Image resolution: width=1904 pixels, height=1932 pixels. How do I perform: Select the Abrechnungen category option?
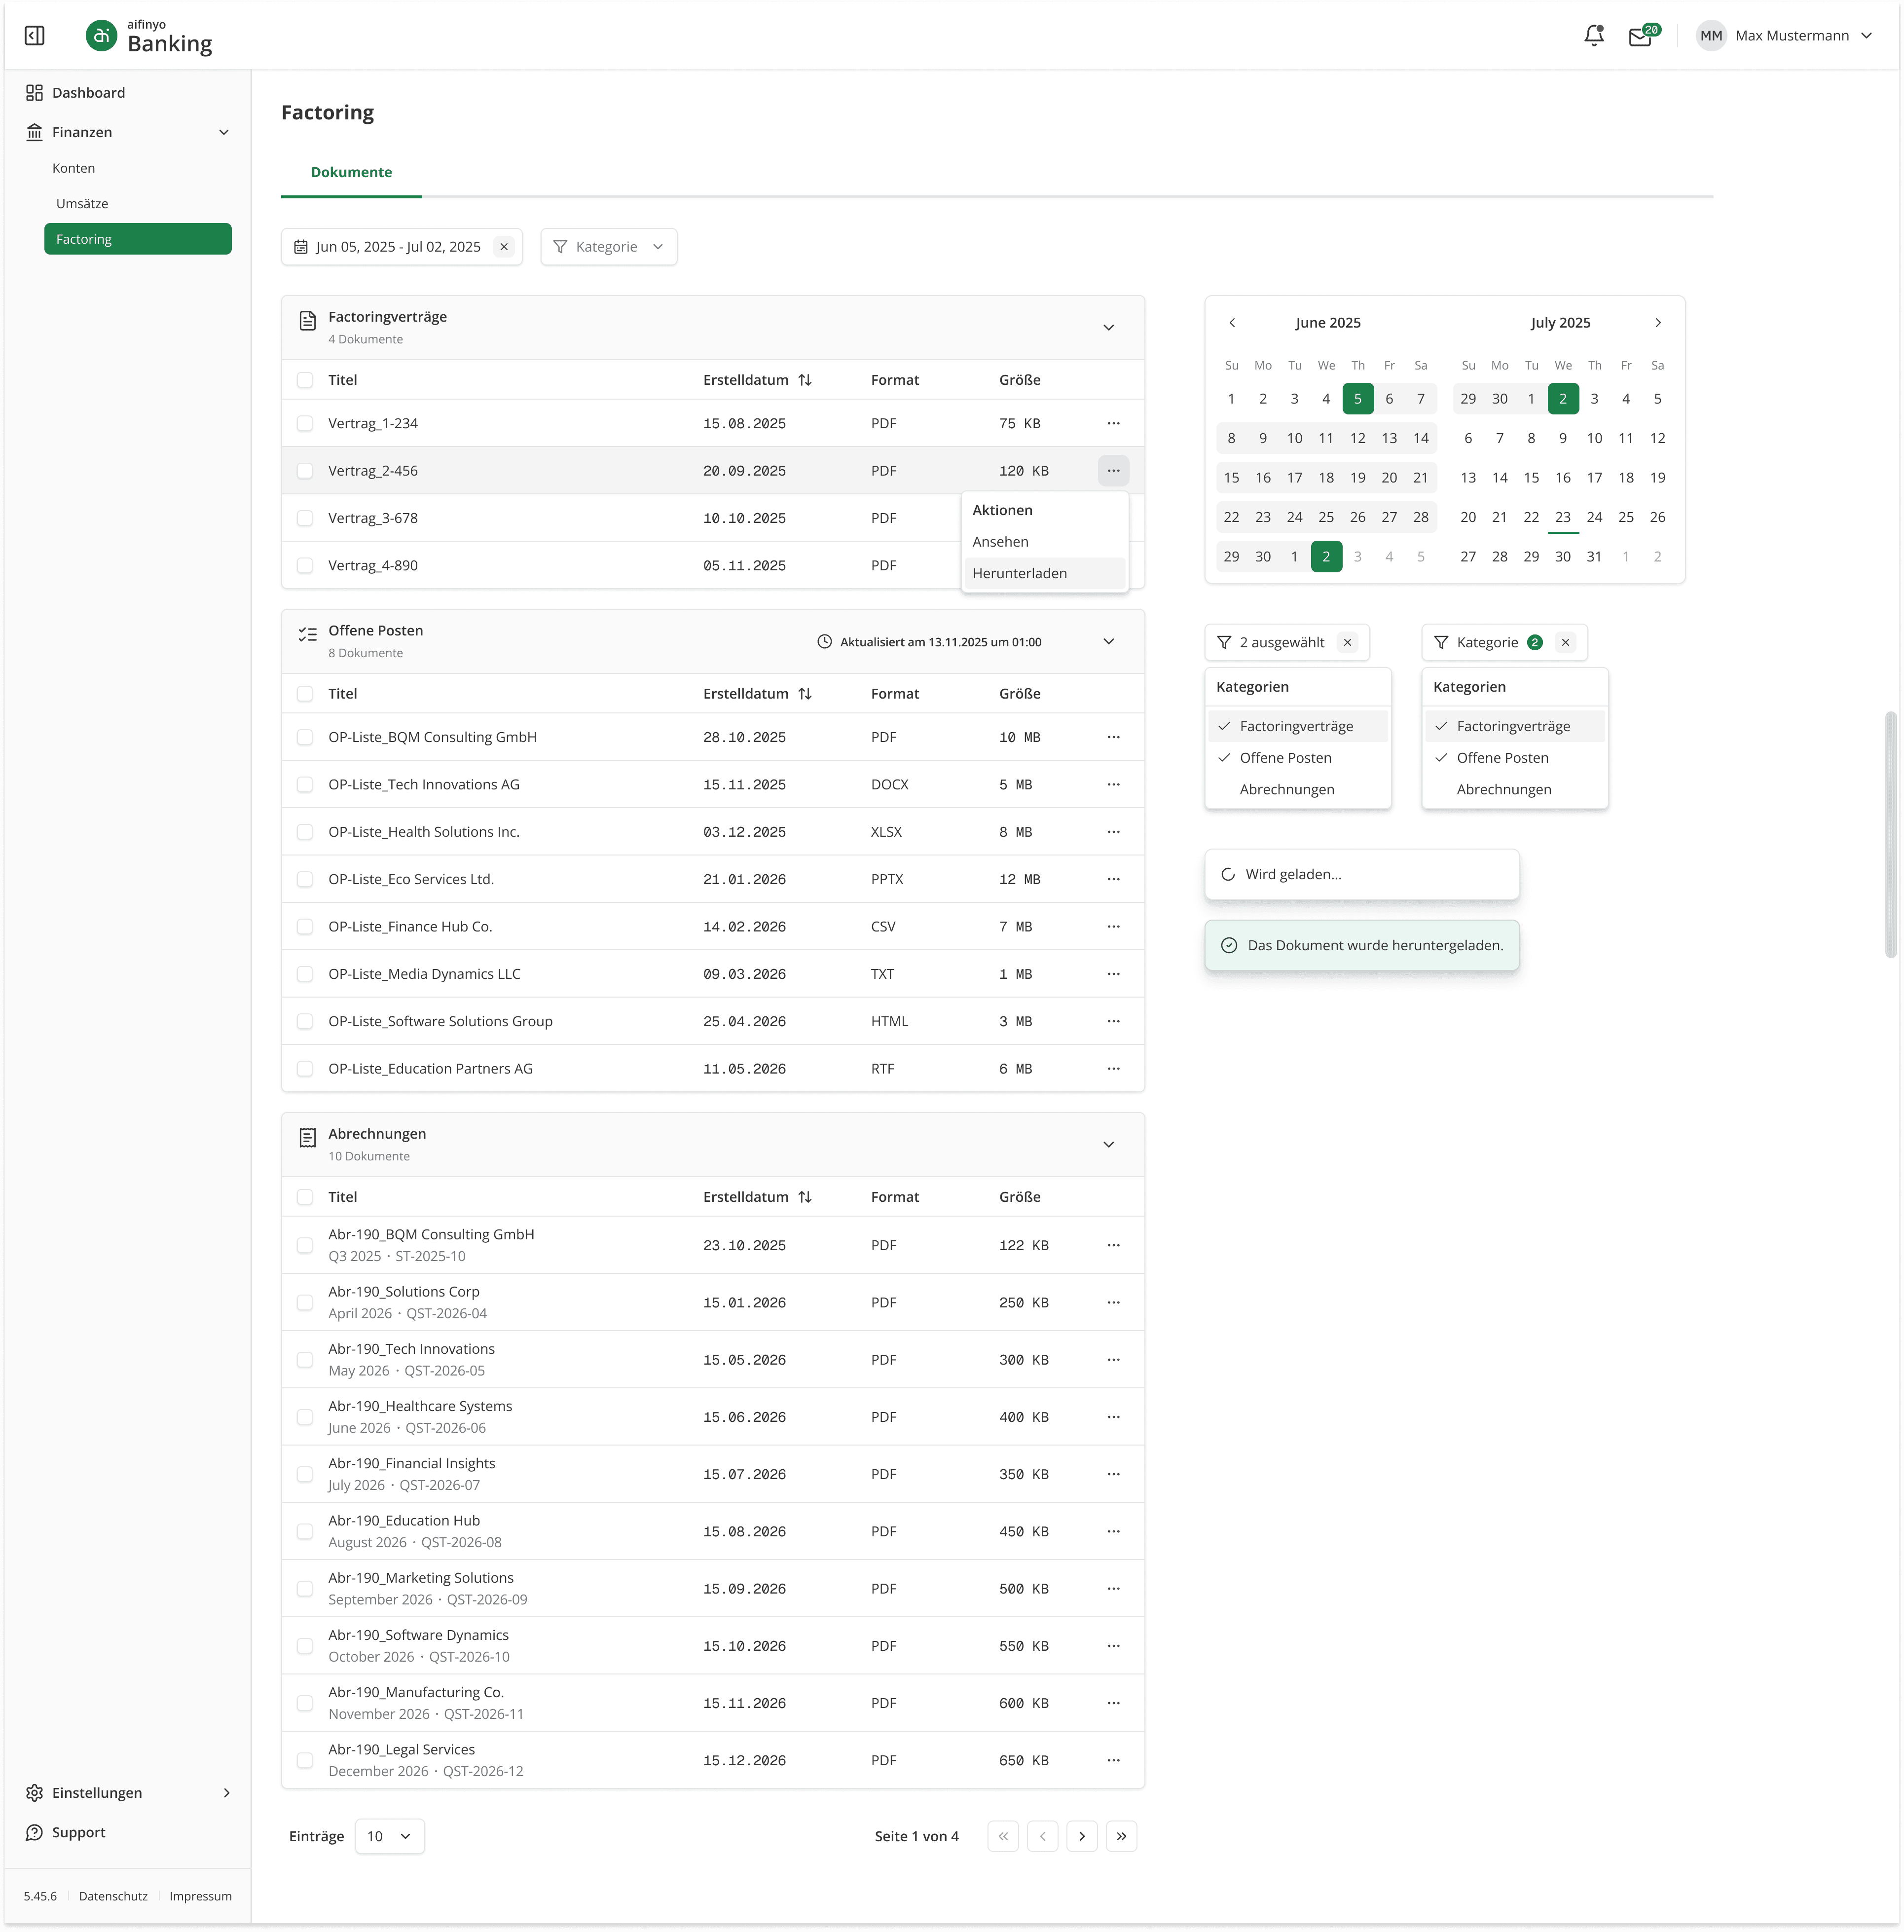(1286, 789)
